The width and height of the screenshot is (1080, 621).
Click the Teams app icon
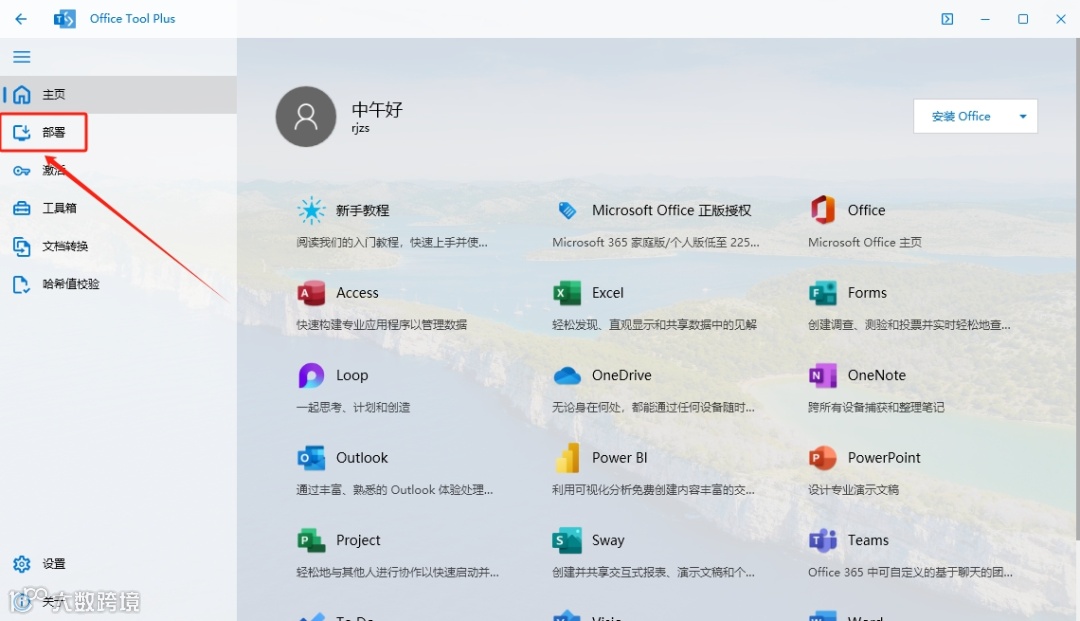pos(822,540)
